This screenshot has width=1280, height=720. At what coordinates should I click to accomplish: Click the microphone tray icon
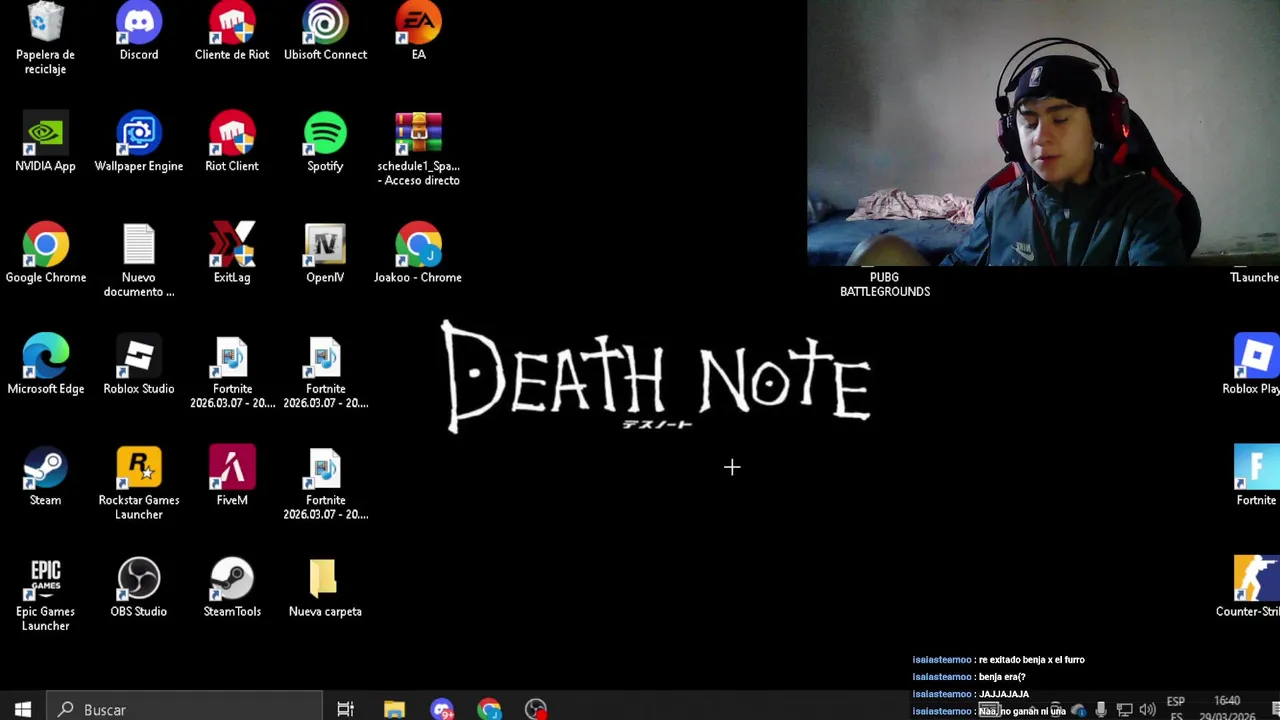[1101, 710]
